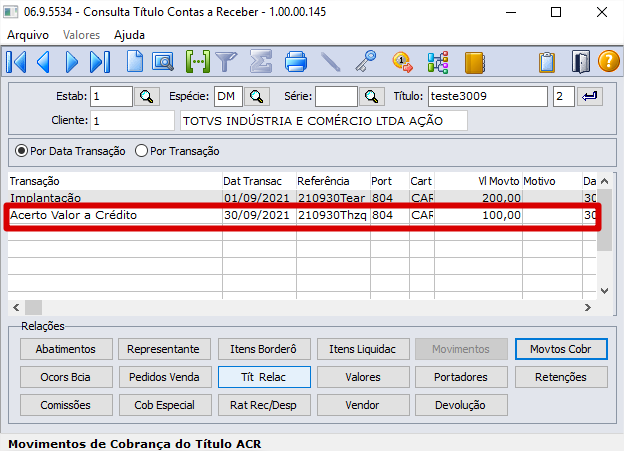Click the printer icon
Viewport: 624px width, 451px height.
pos(296,62)
